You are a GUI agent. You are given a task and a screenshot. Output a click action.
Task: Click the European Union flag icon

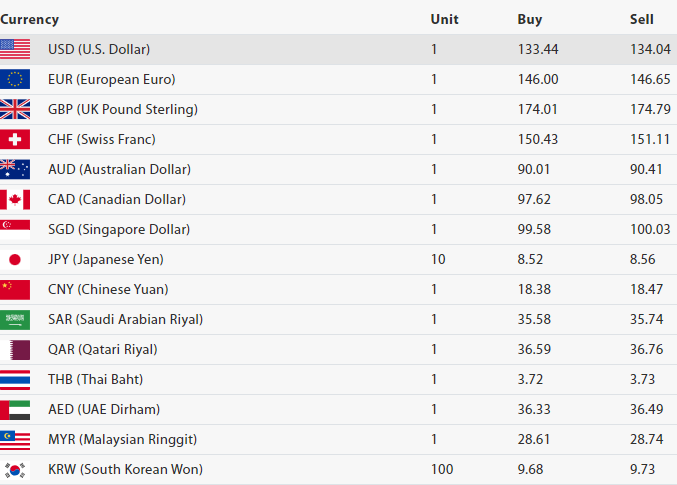(x=15, y=79)
